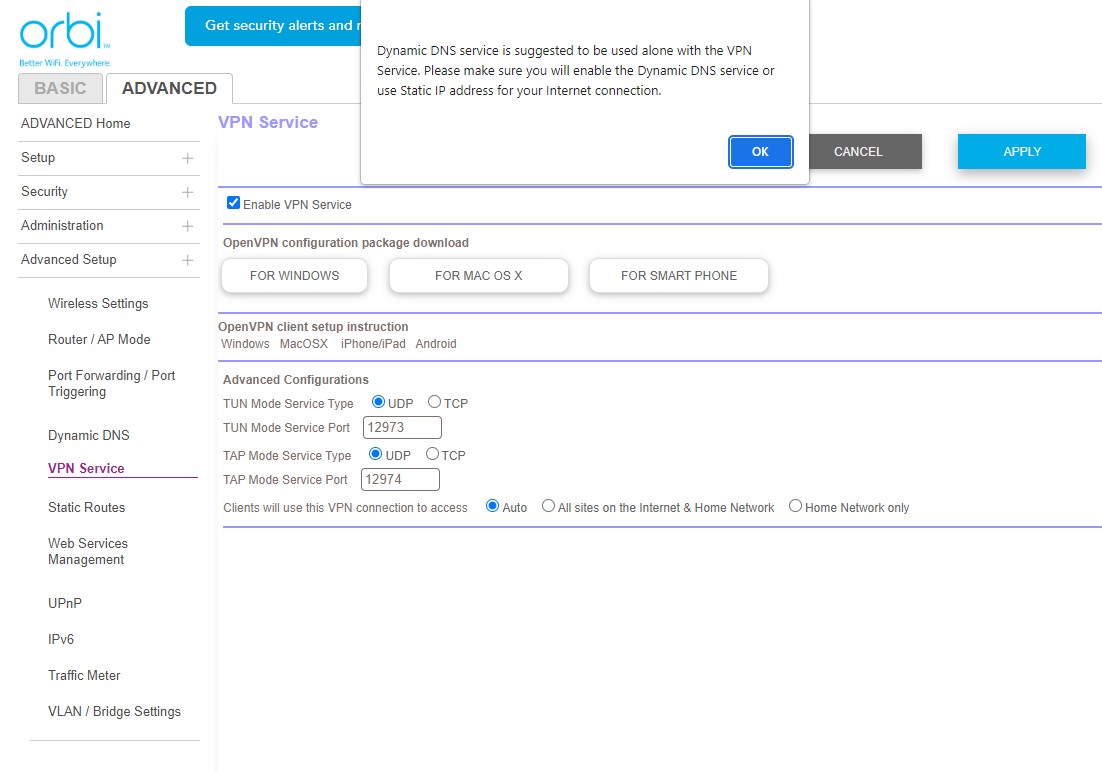Uncheck Enable VPN Service checkbox

234,203
